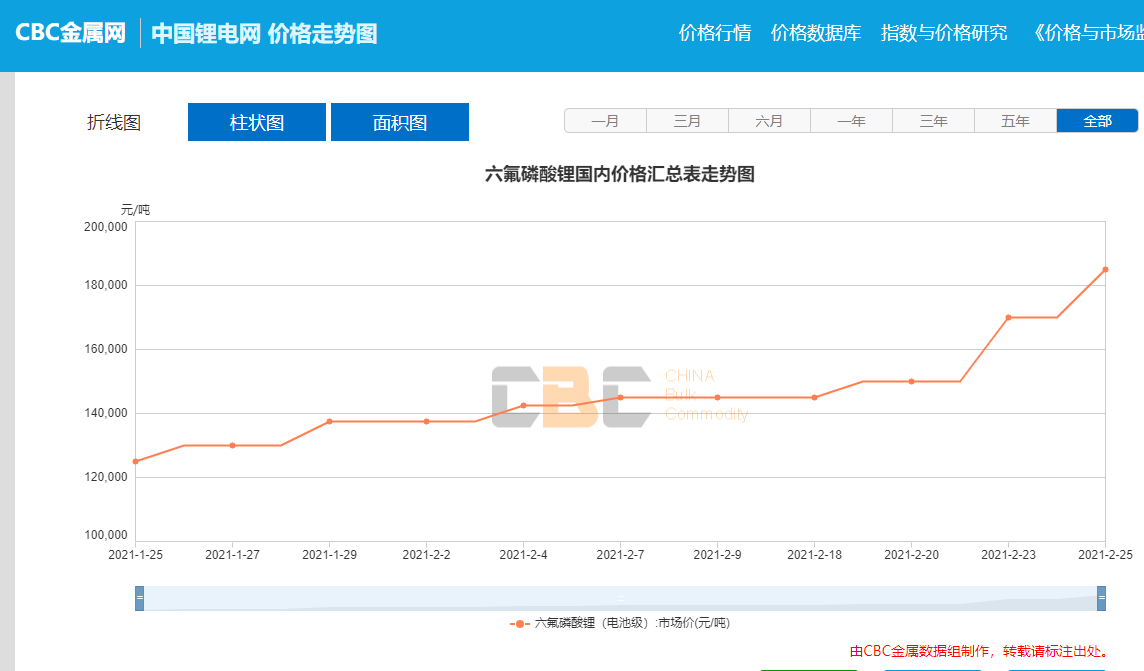
Task: Click the 2021-2-9 data point
Action: coord(718,397)
